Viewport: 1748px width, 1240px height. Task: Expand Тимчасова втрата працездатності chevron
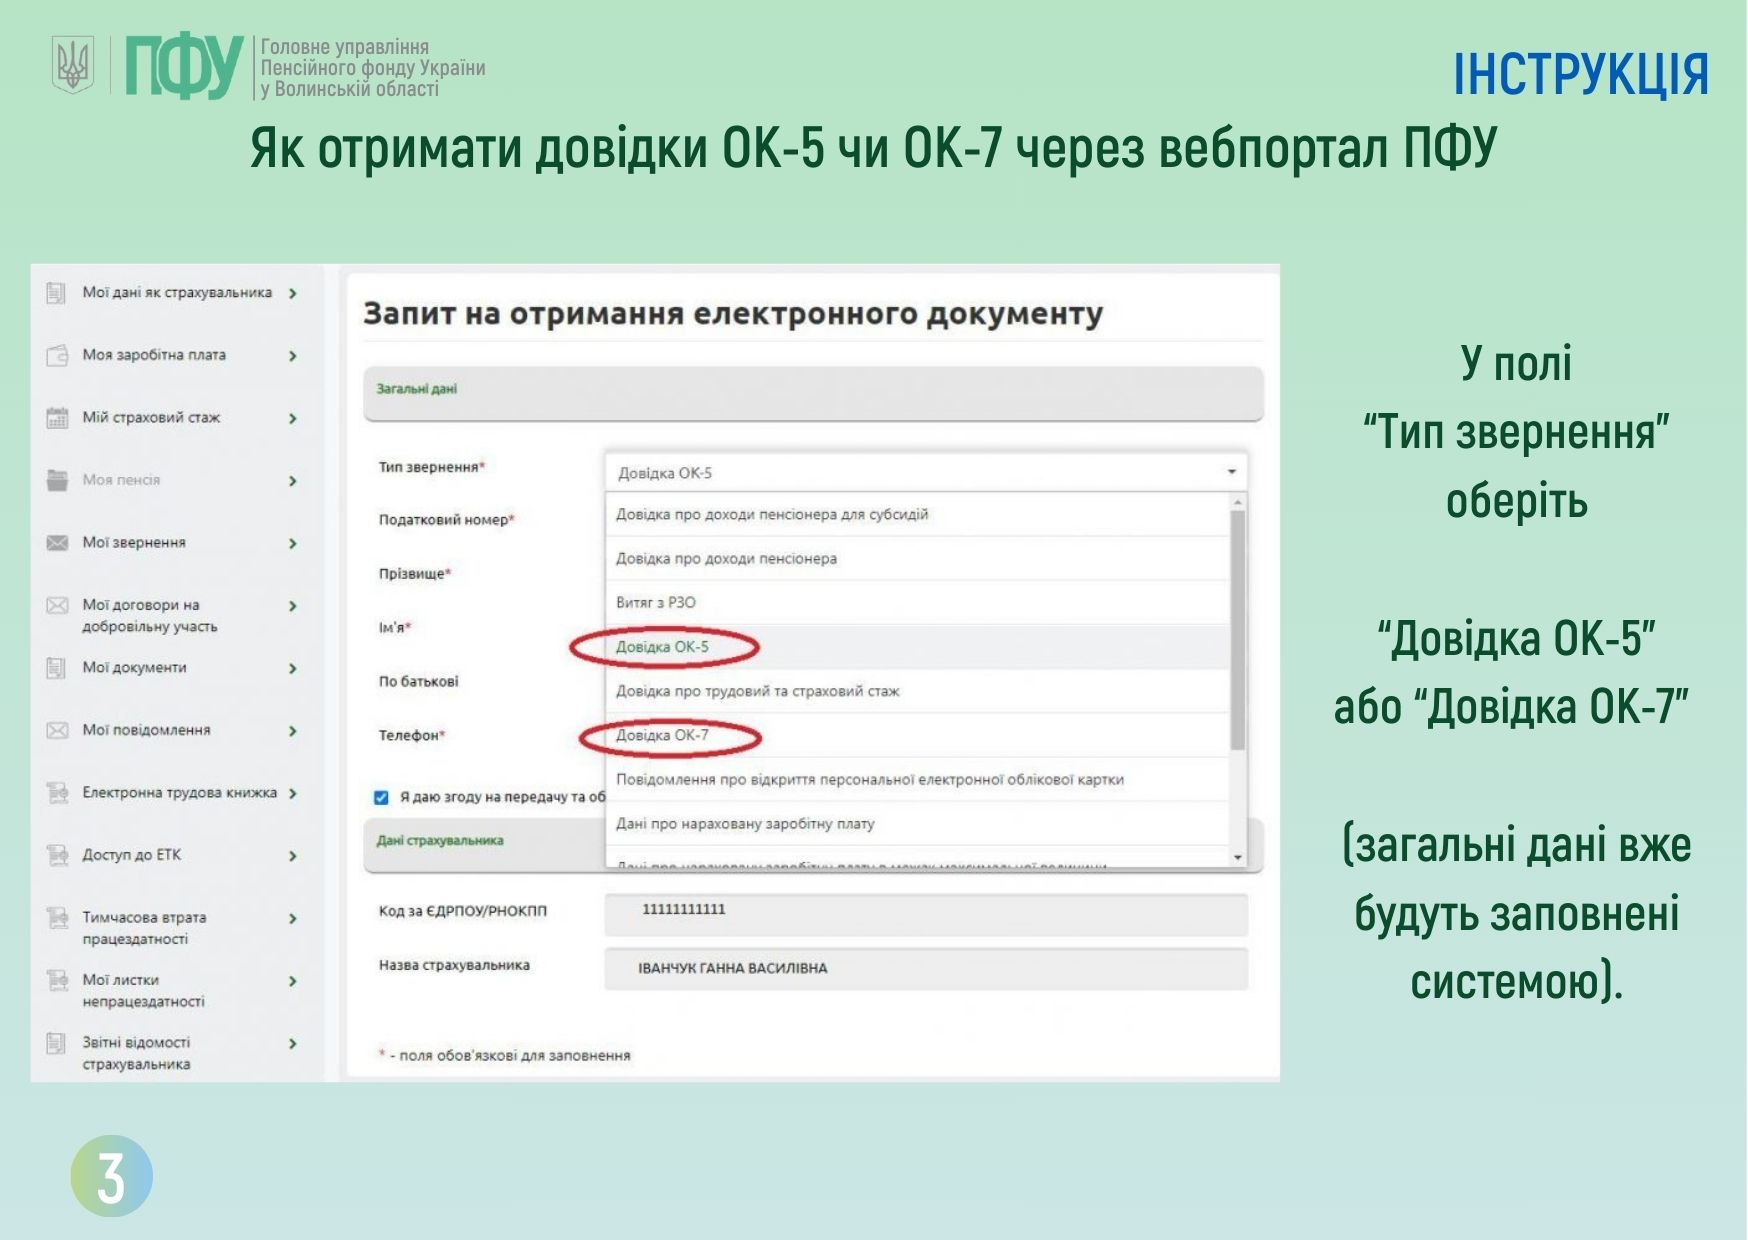pos(293,918)
